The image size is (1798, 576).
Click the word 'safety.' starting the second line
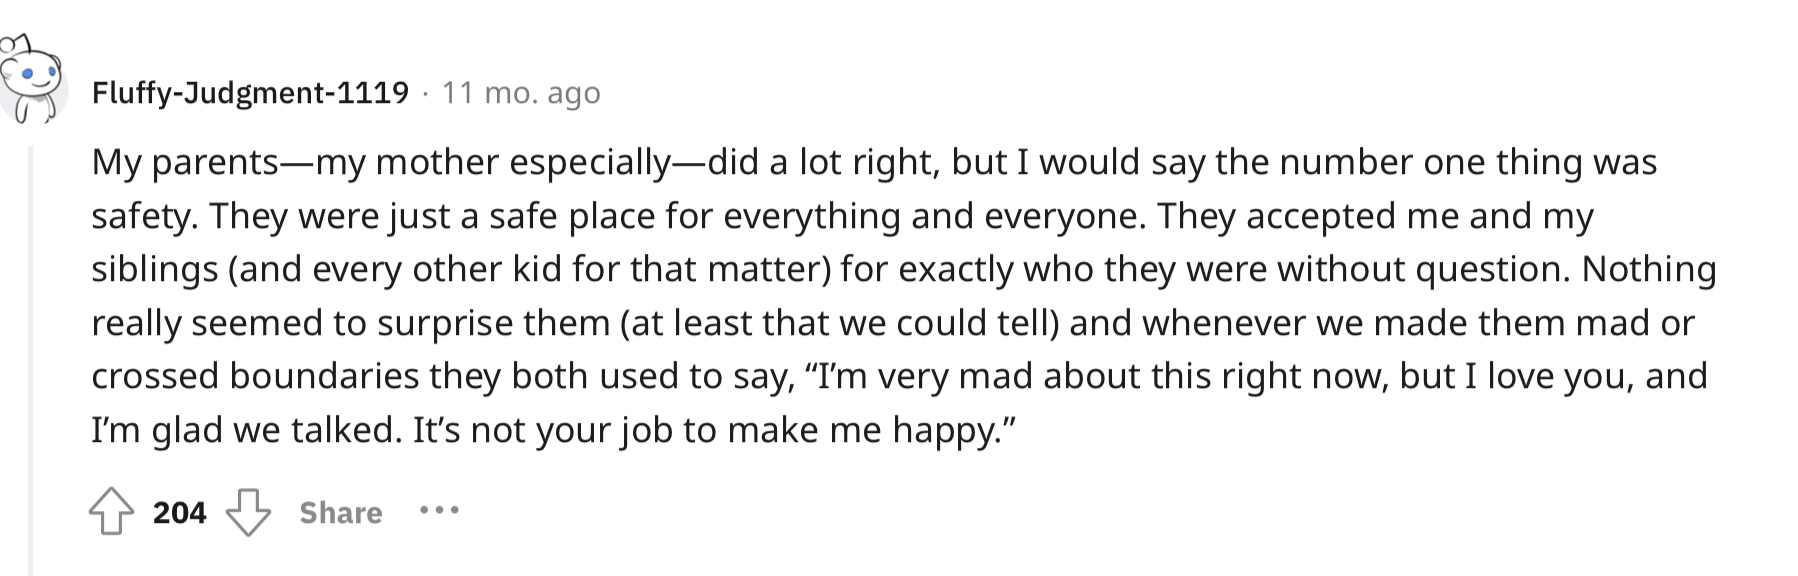pos(144,217)
